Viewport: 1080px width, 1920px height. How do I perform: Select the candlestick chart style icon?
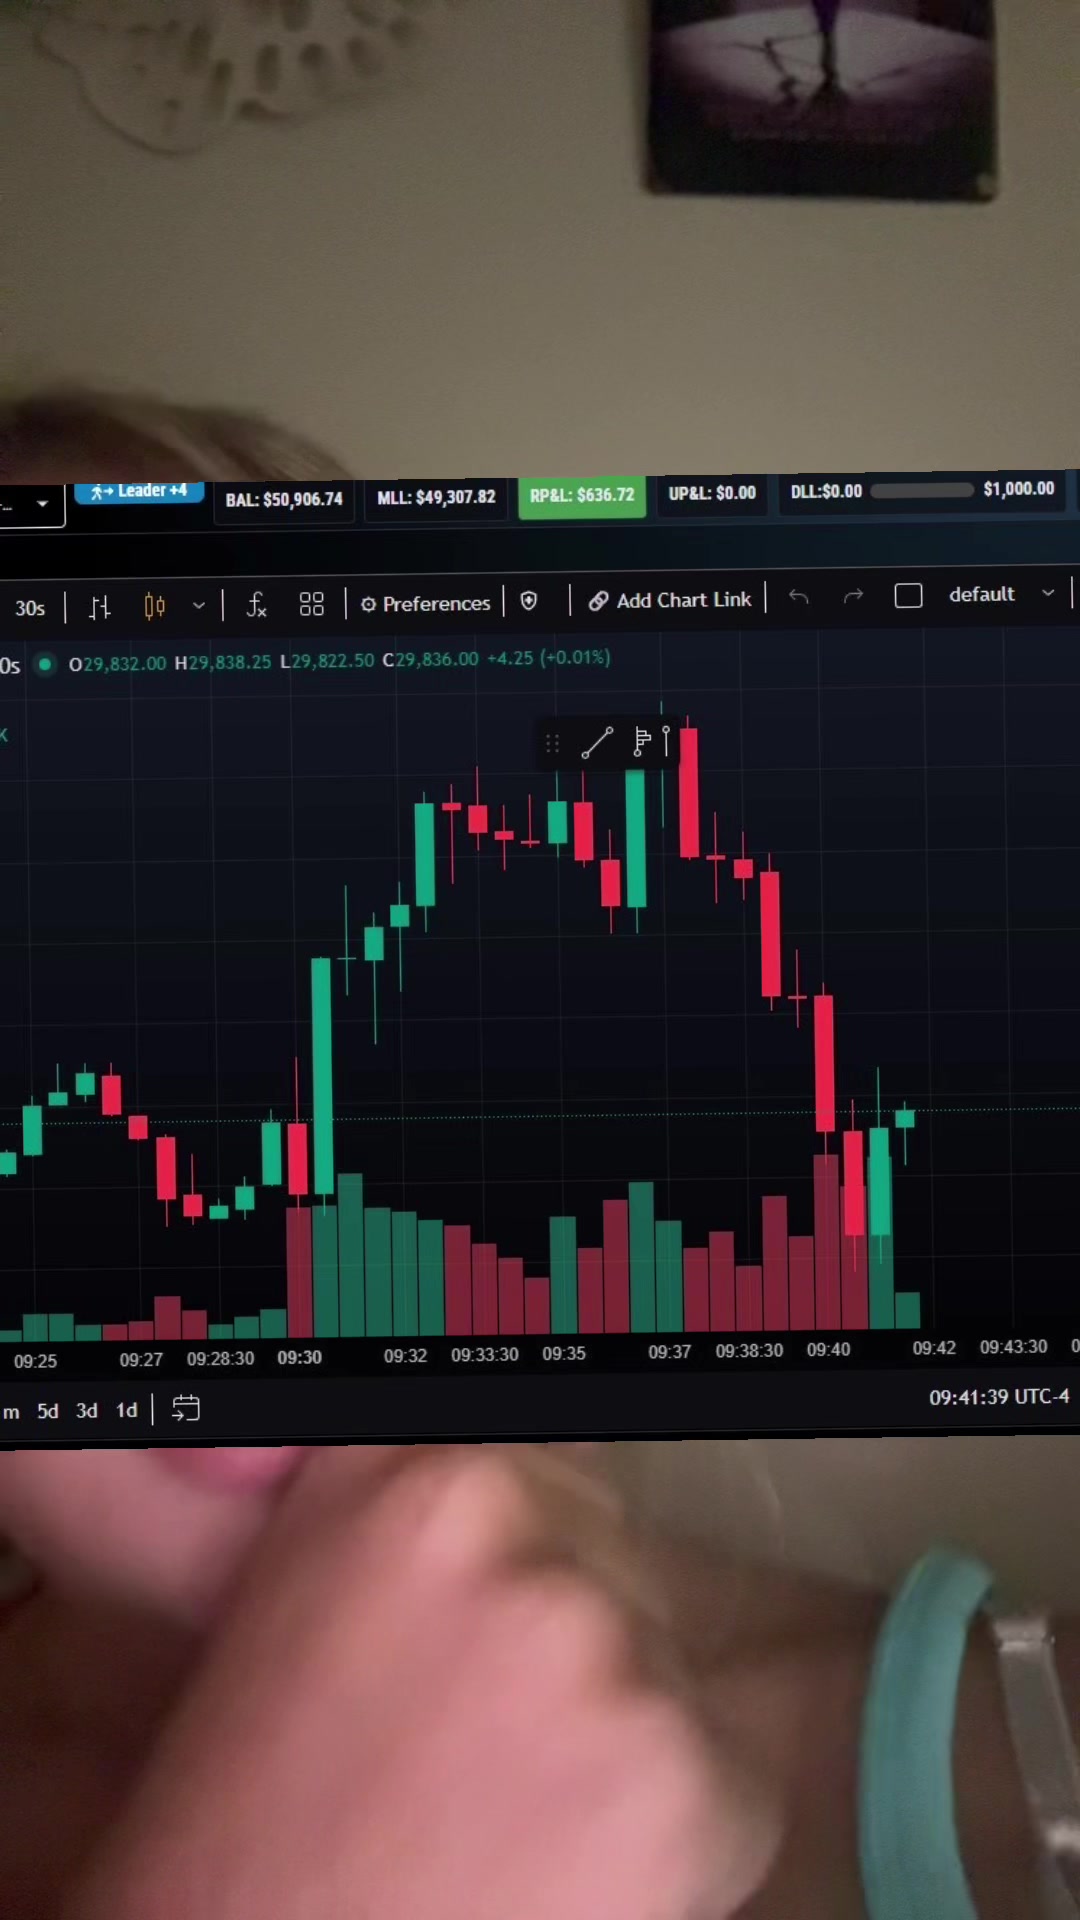coord(154,606)
